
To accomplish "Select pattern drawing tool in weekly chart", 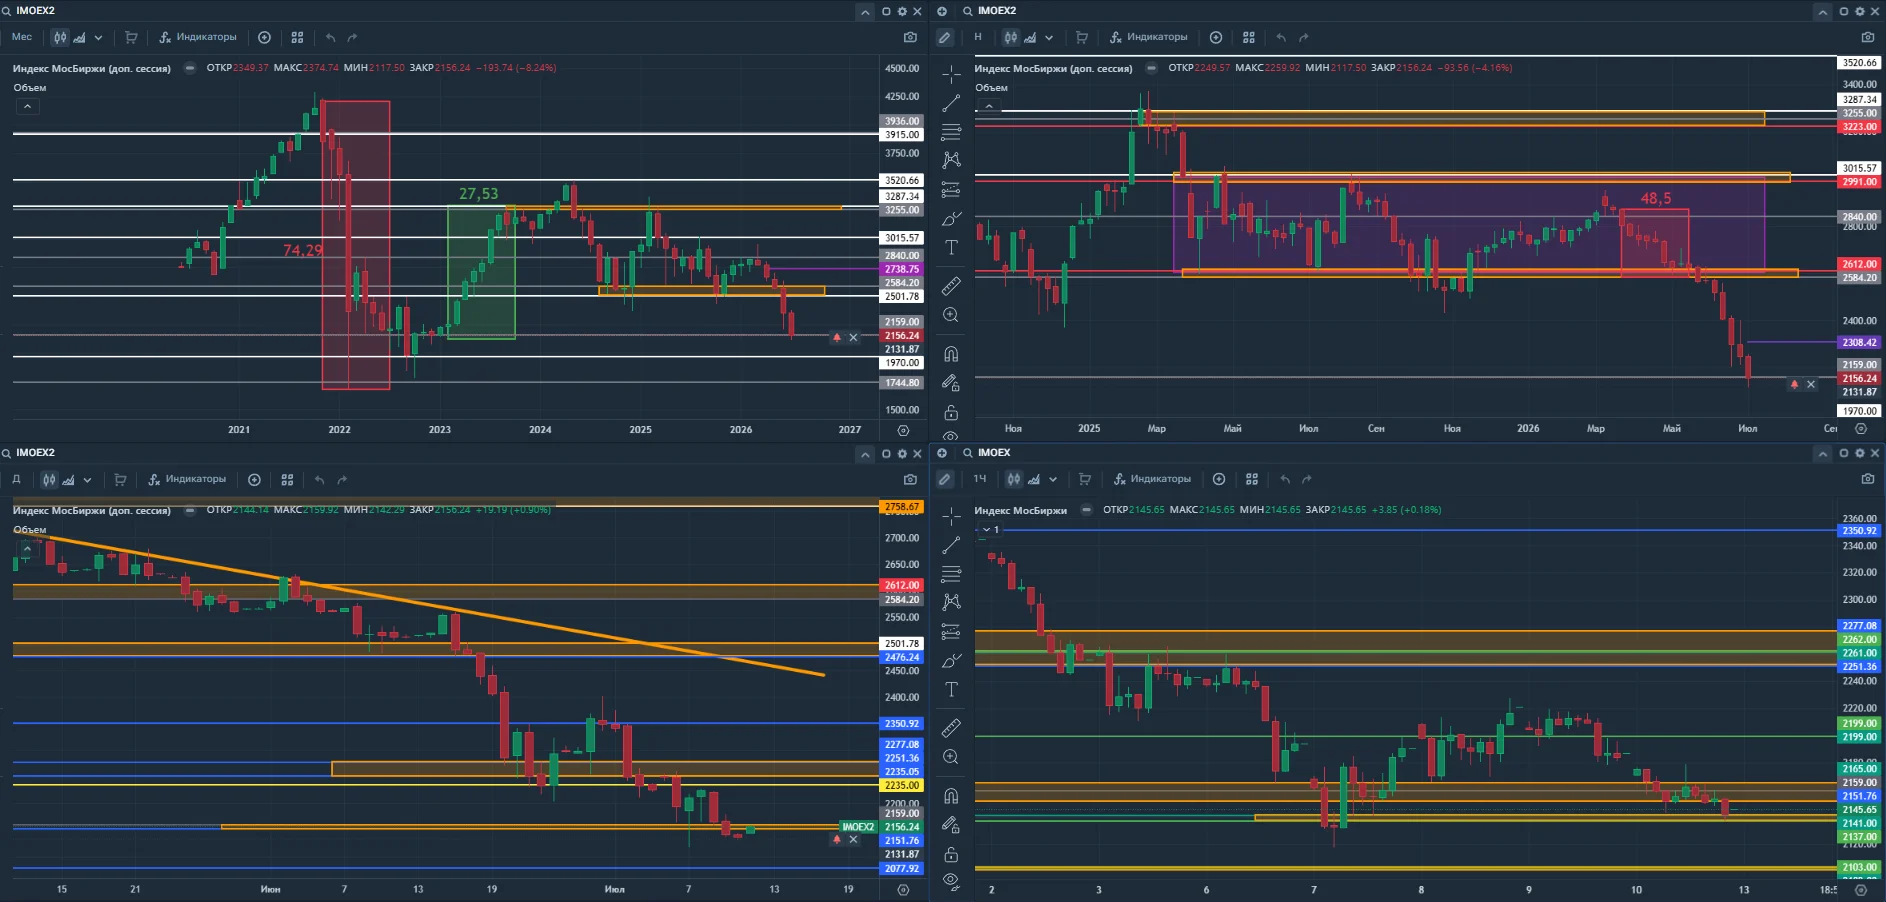I will coord(951,160).
